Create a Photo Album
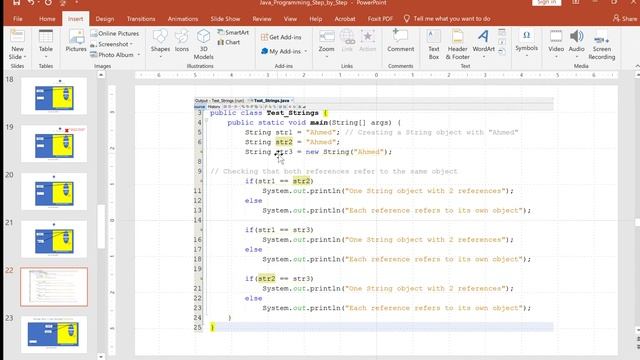640x360 pixels. [x=115, y=55]
